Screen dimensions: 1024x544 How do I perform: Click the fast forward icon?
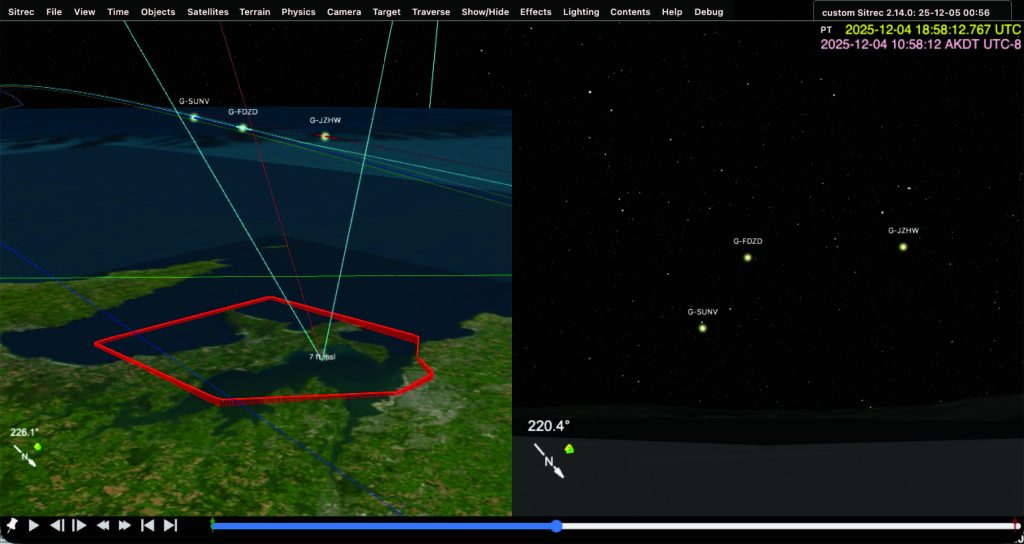[x=125, y=525]
